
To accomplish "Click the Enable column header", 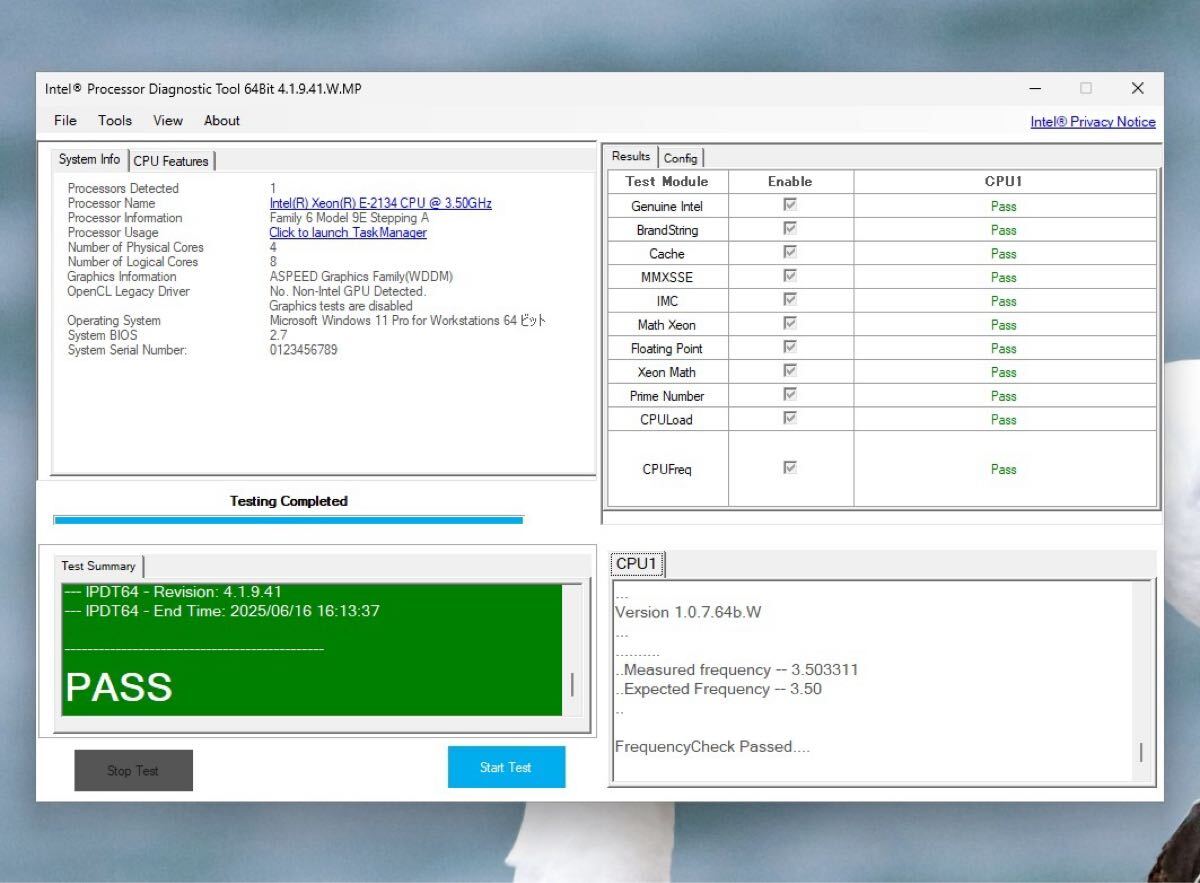I will pyautogui.click(x=790, y=182).
